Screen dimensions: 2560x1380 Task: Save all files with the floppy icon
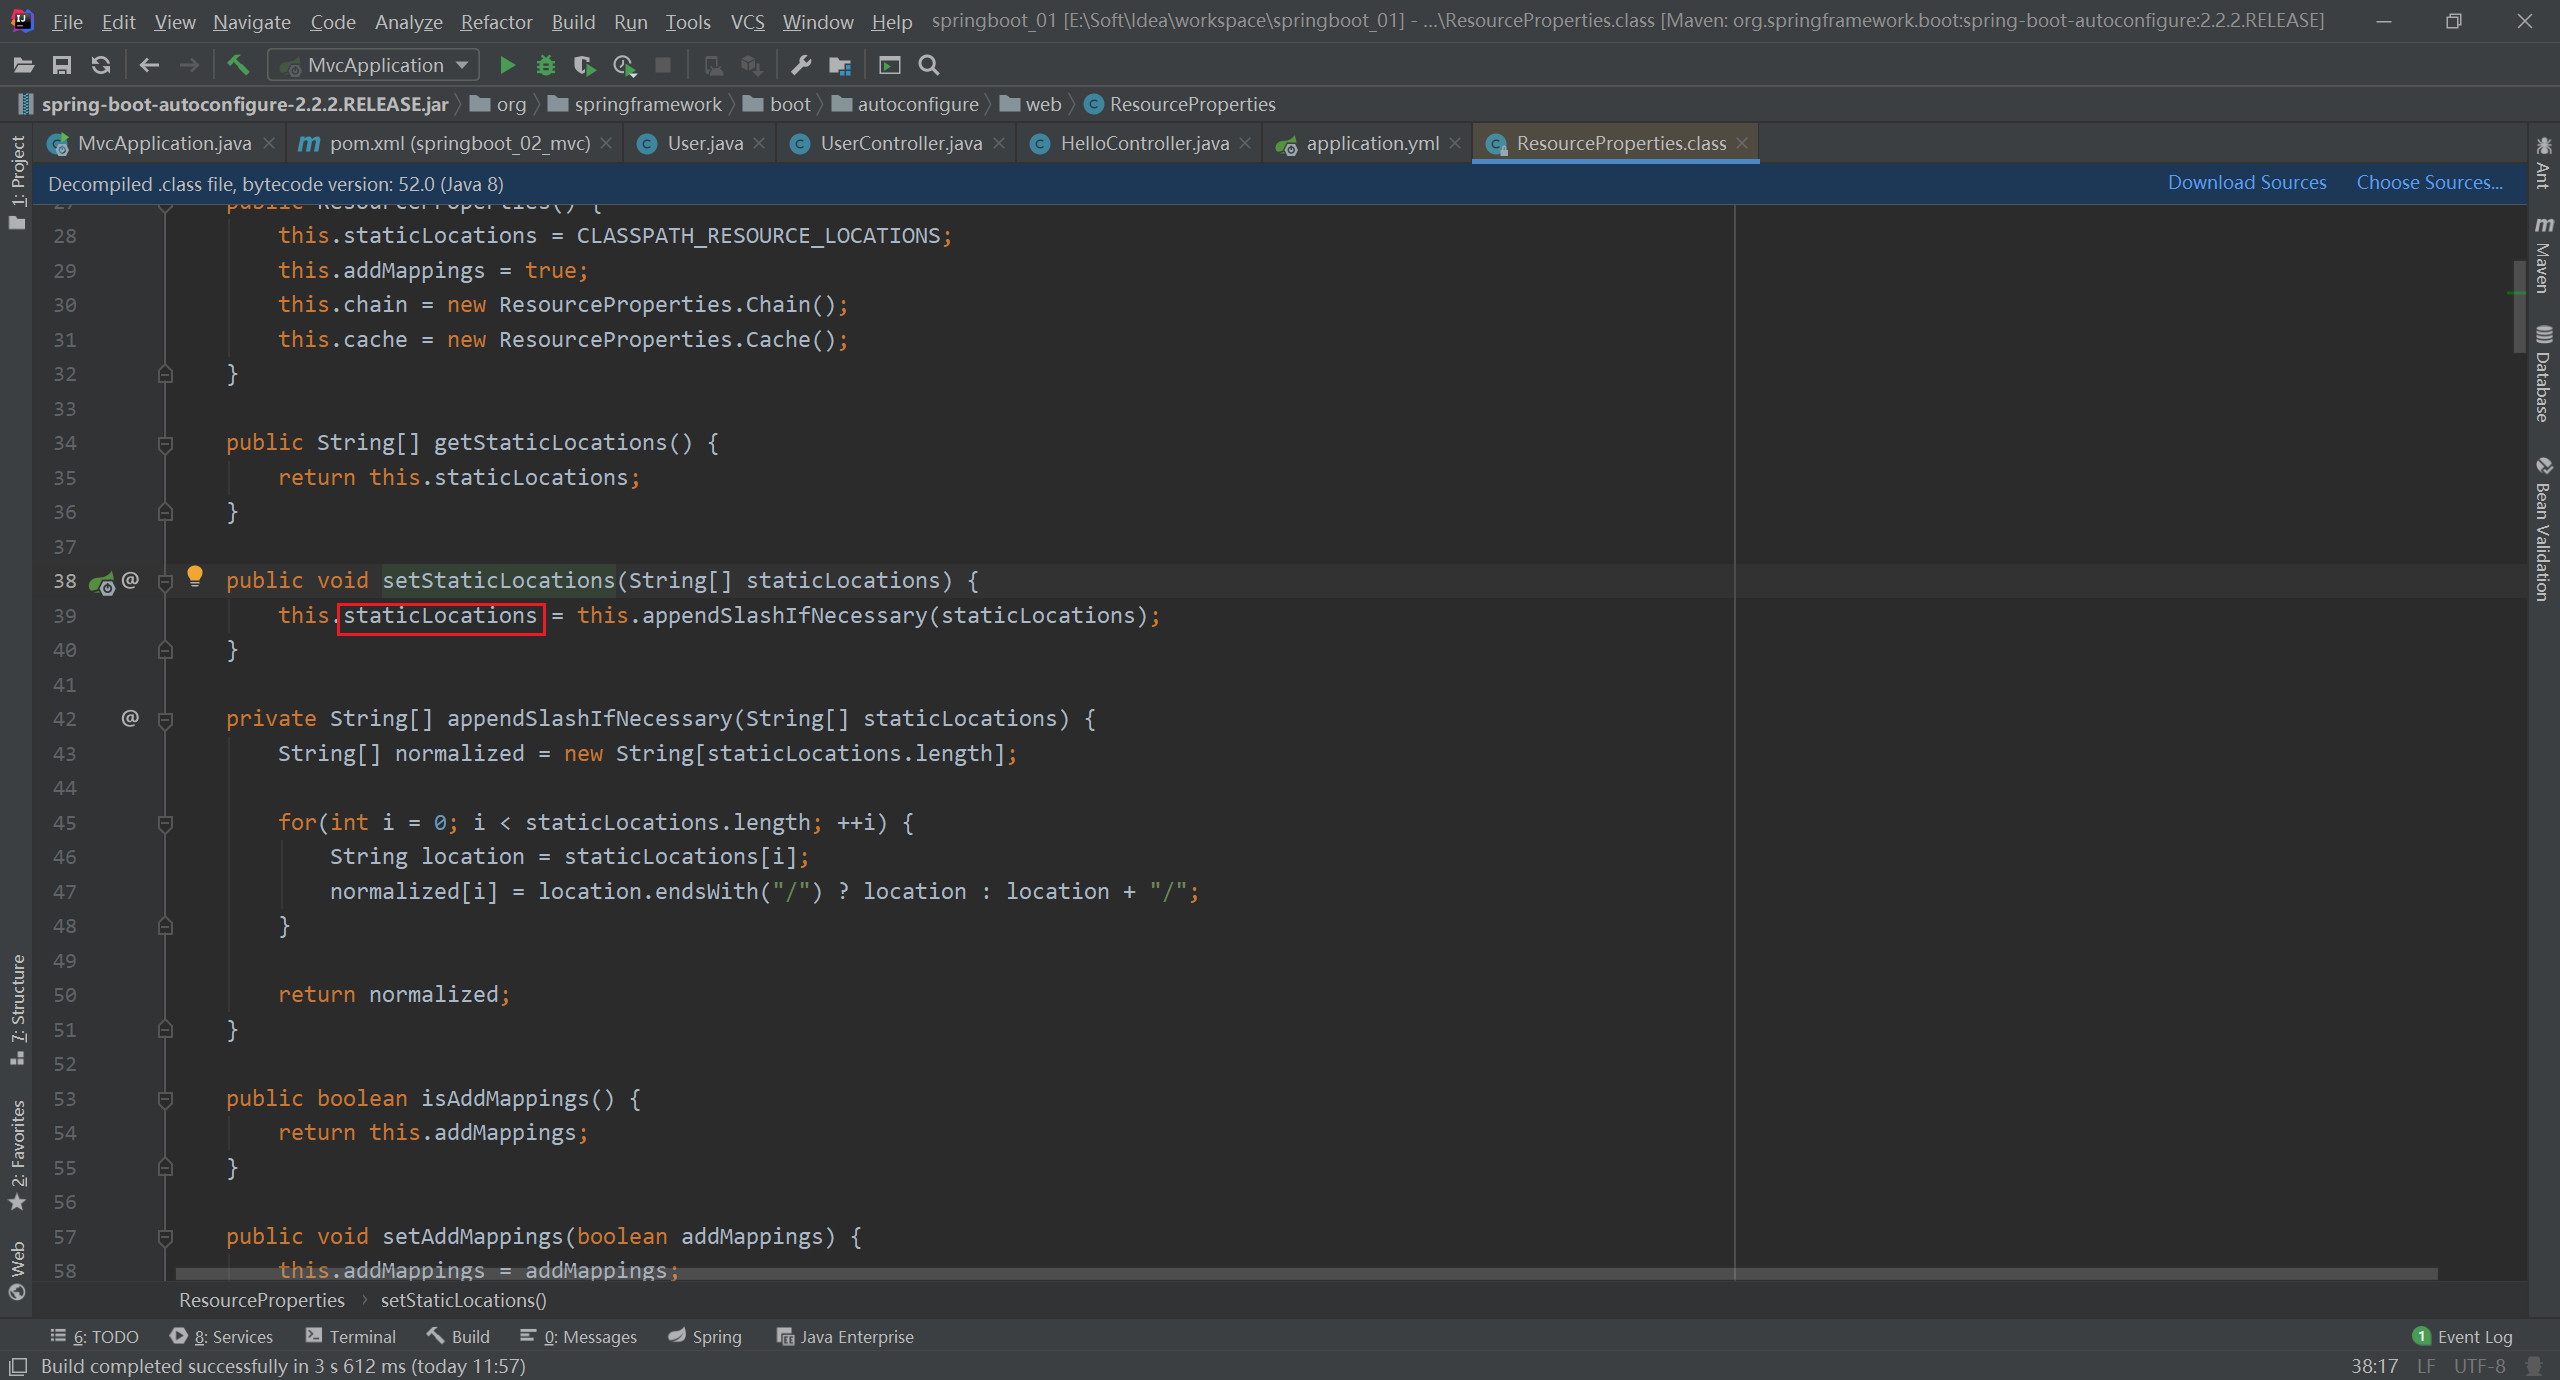pos(62,65)
